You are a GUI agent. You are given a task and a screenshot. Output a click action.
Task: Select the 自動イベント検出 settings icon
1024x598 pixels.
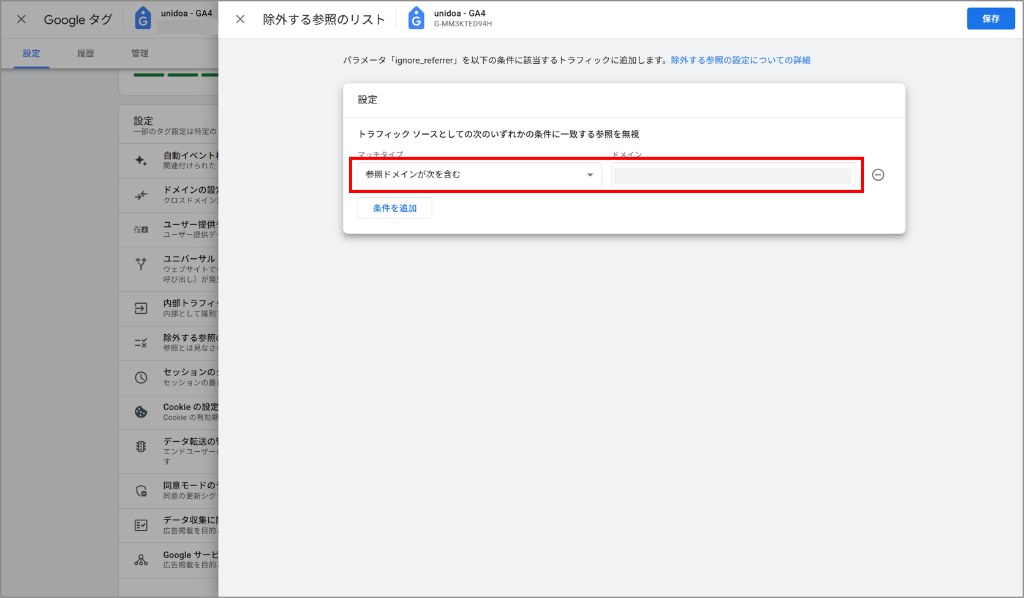click(x=140, y=157)
